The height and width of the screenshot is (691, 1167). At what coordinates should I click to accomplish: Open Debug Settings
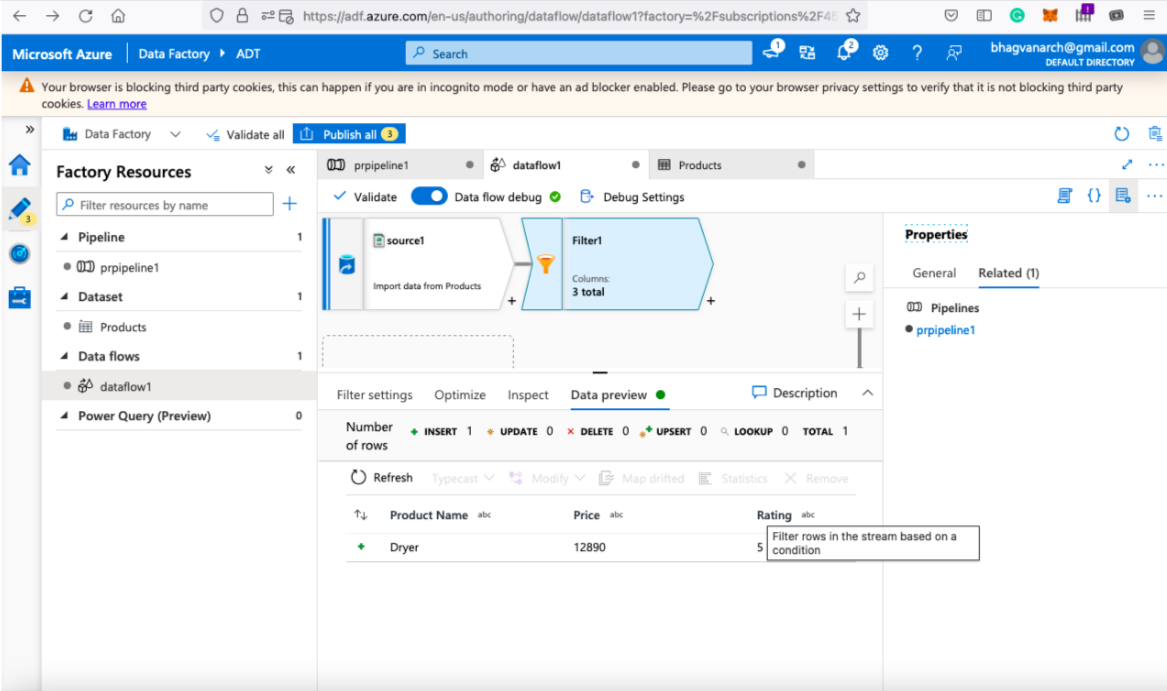coord(632,197)
